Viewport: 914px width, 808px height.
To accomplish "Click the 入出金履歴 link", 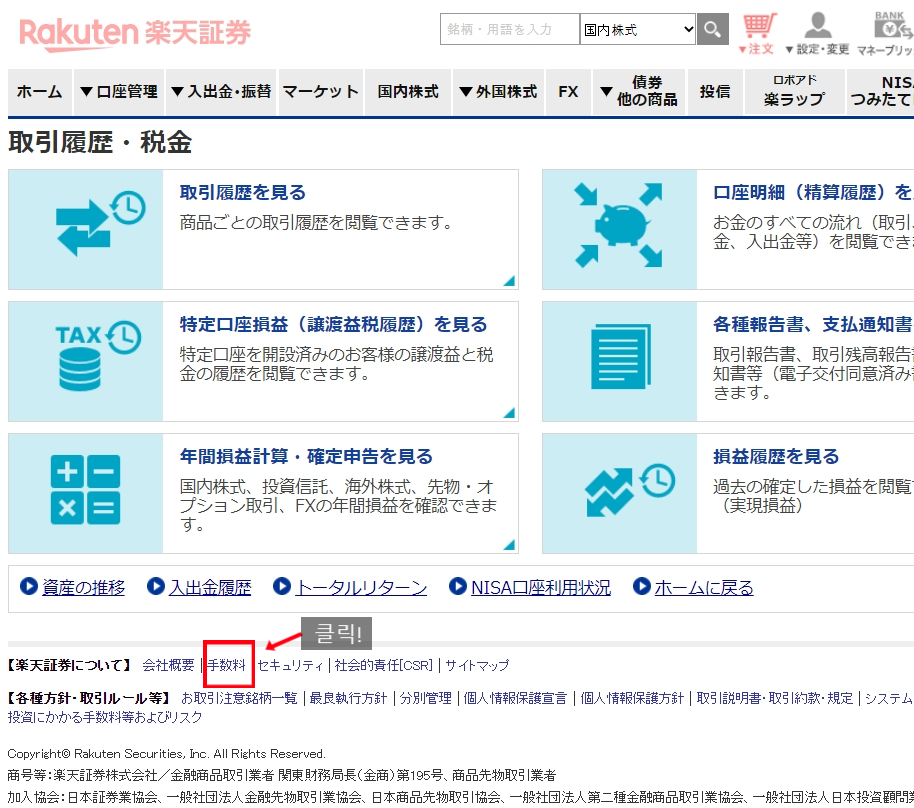I will pos(210,587).
